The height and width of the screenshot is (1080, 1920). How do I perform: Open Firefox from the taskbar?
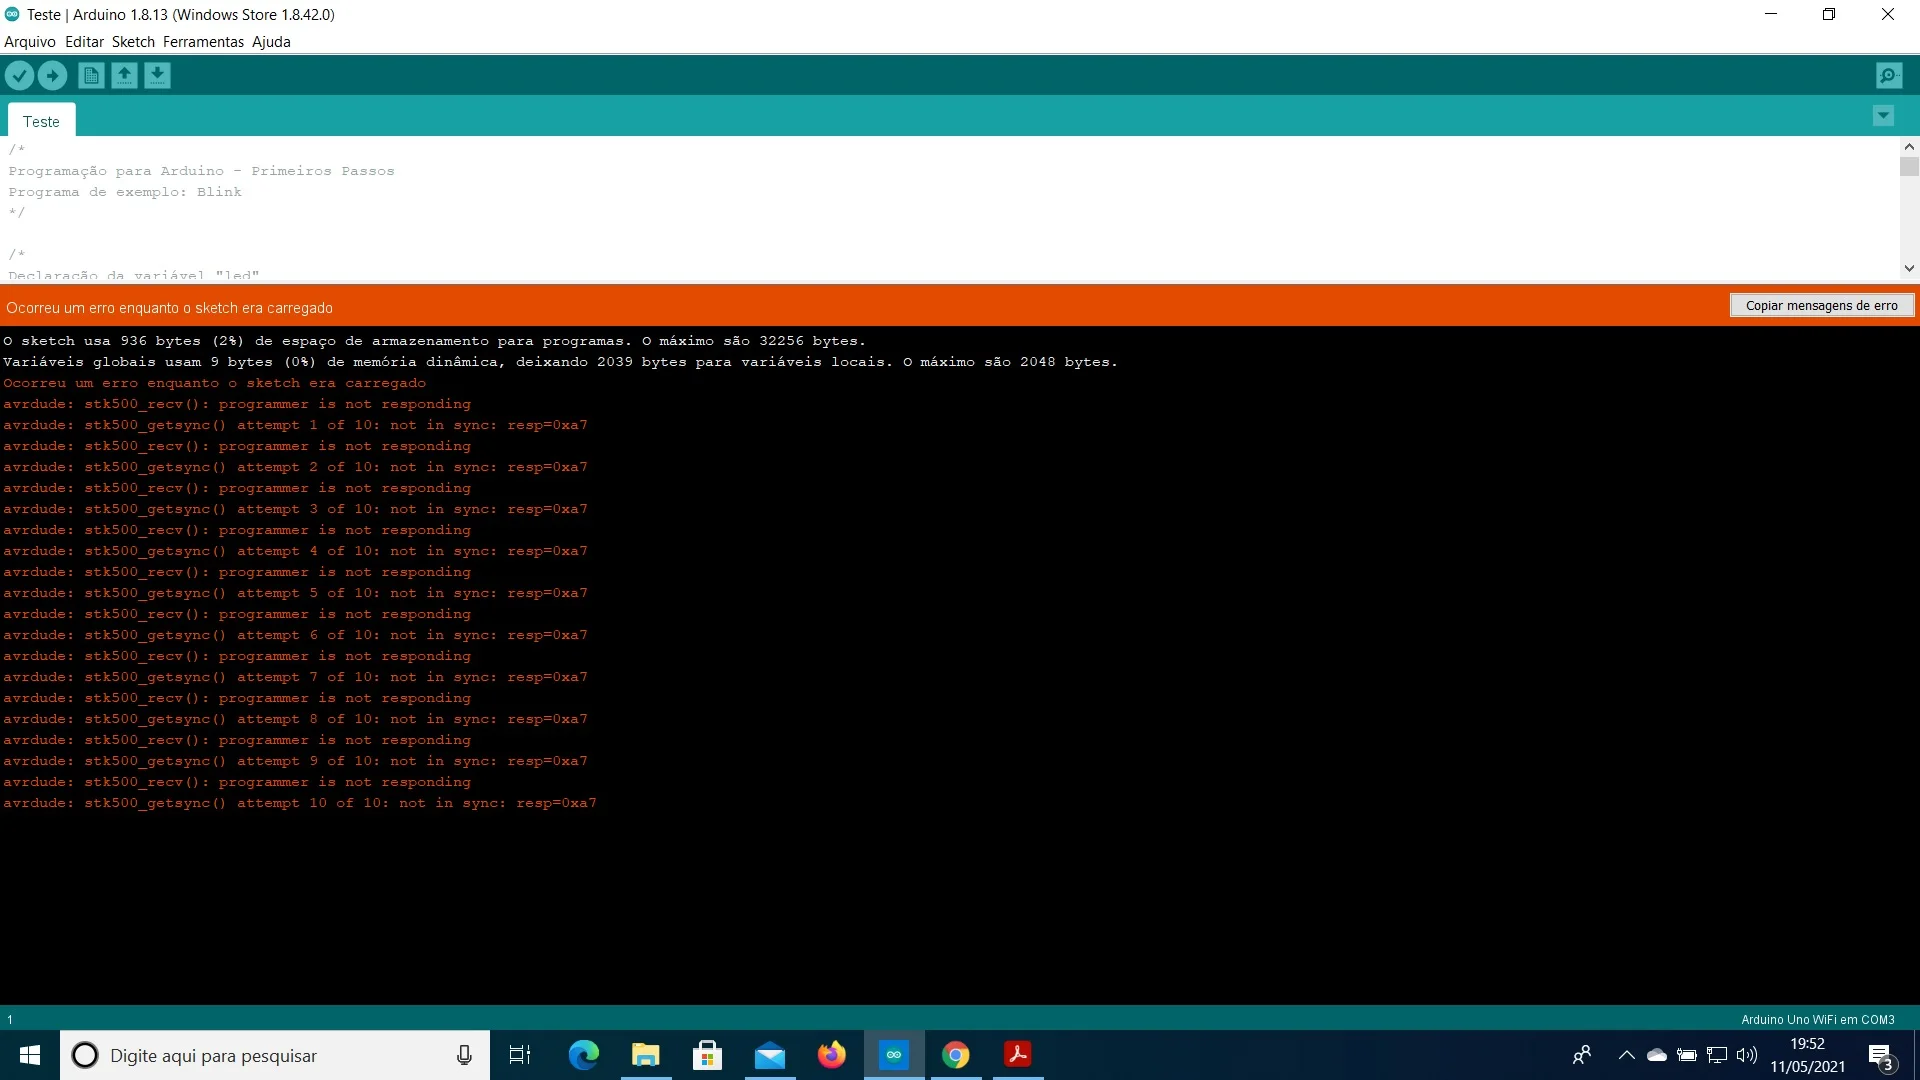click(x=831, y=1055)
